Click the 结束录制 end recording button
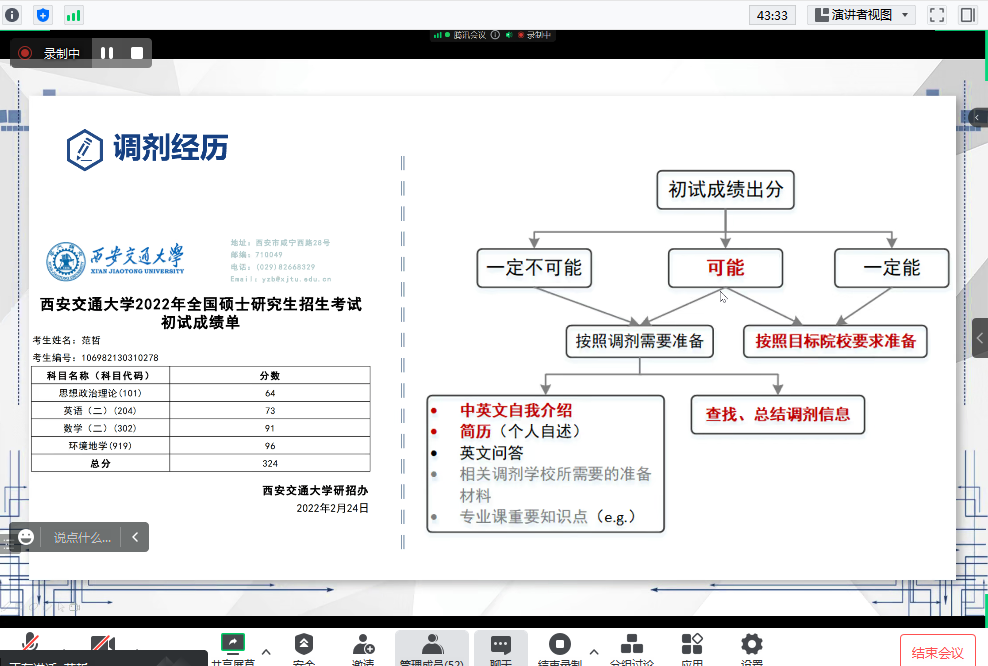 (x=560, y=649)
